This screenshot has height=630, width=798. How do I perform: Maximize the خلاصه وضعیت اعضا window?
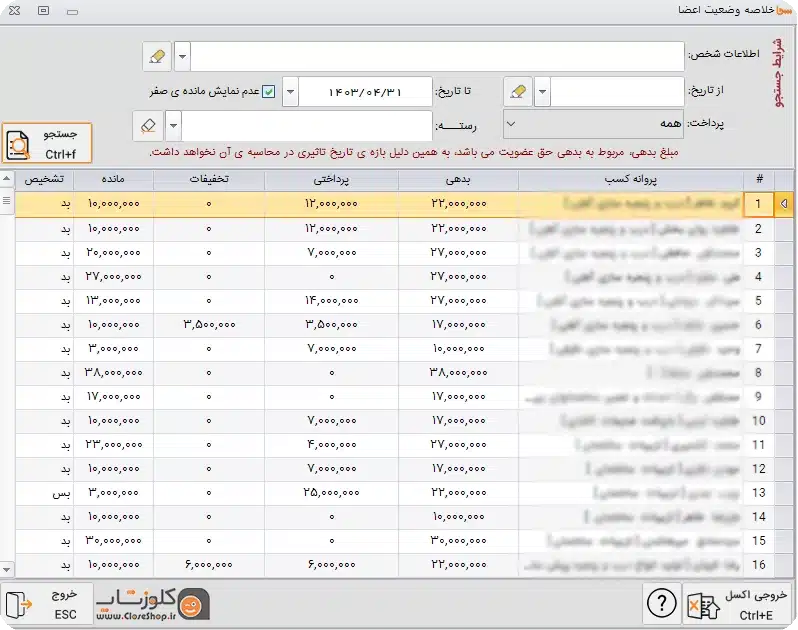click(43, 11)
